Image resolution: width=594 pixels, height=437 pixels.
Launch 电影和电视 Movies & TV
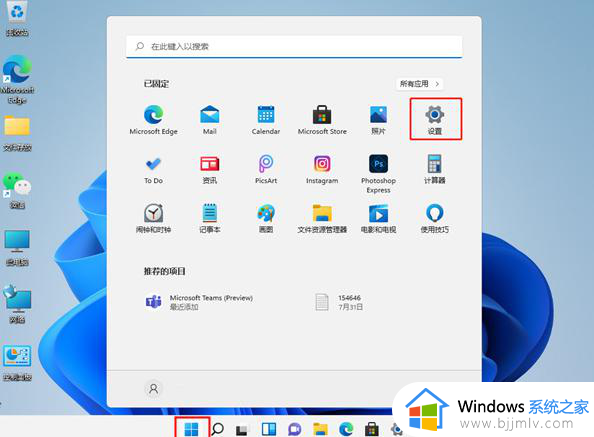[x=378, y=218]
